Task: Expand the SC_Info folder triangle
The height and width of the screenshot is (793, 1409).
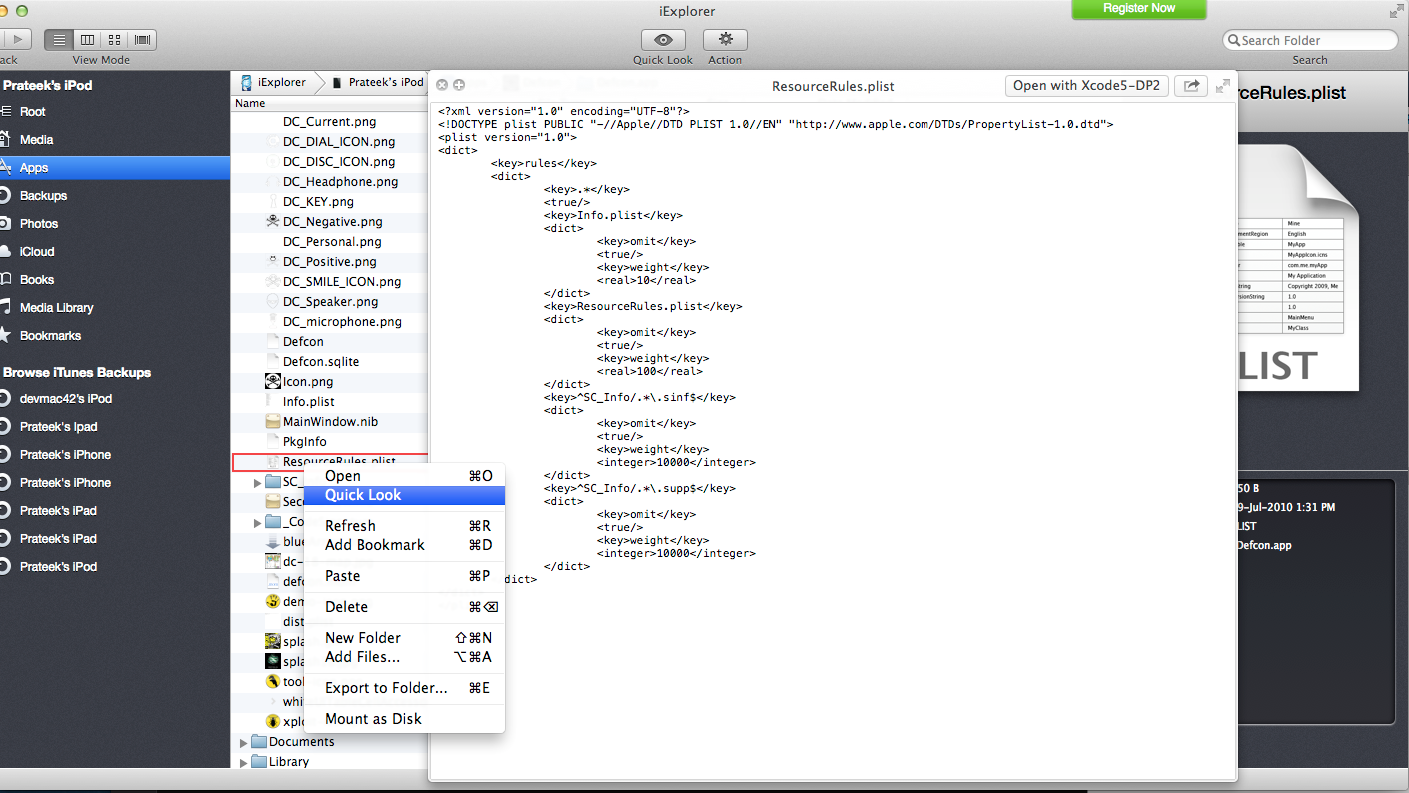Action: click(259, 482)
